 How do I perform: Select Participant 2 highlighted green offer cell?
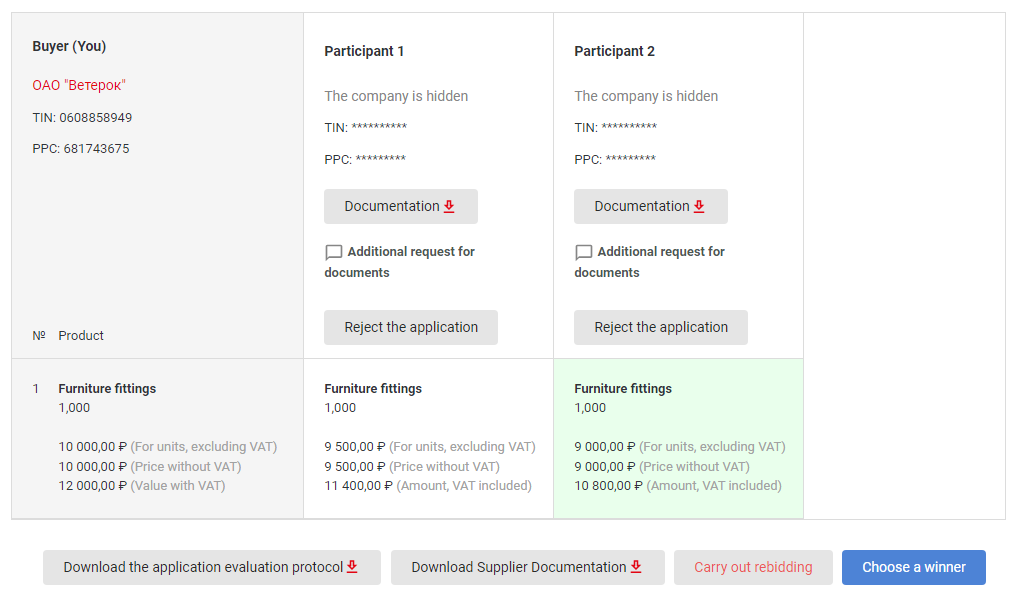click(678, 438)
